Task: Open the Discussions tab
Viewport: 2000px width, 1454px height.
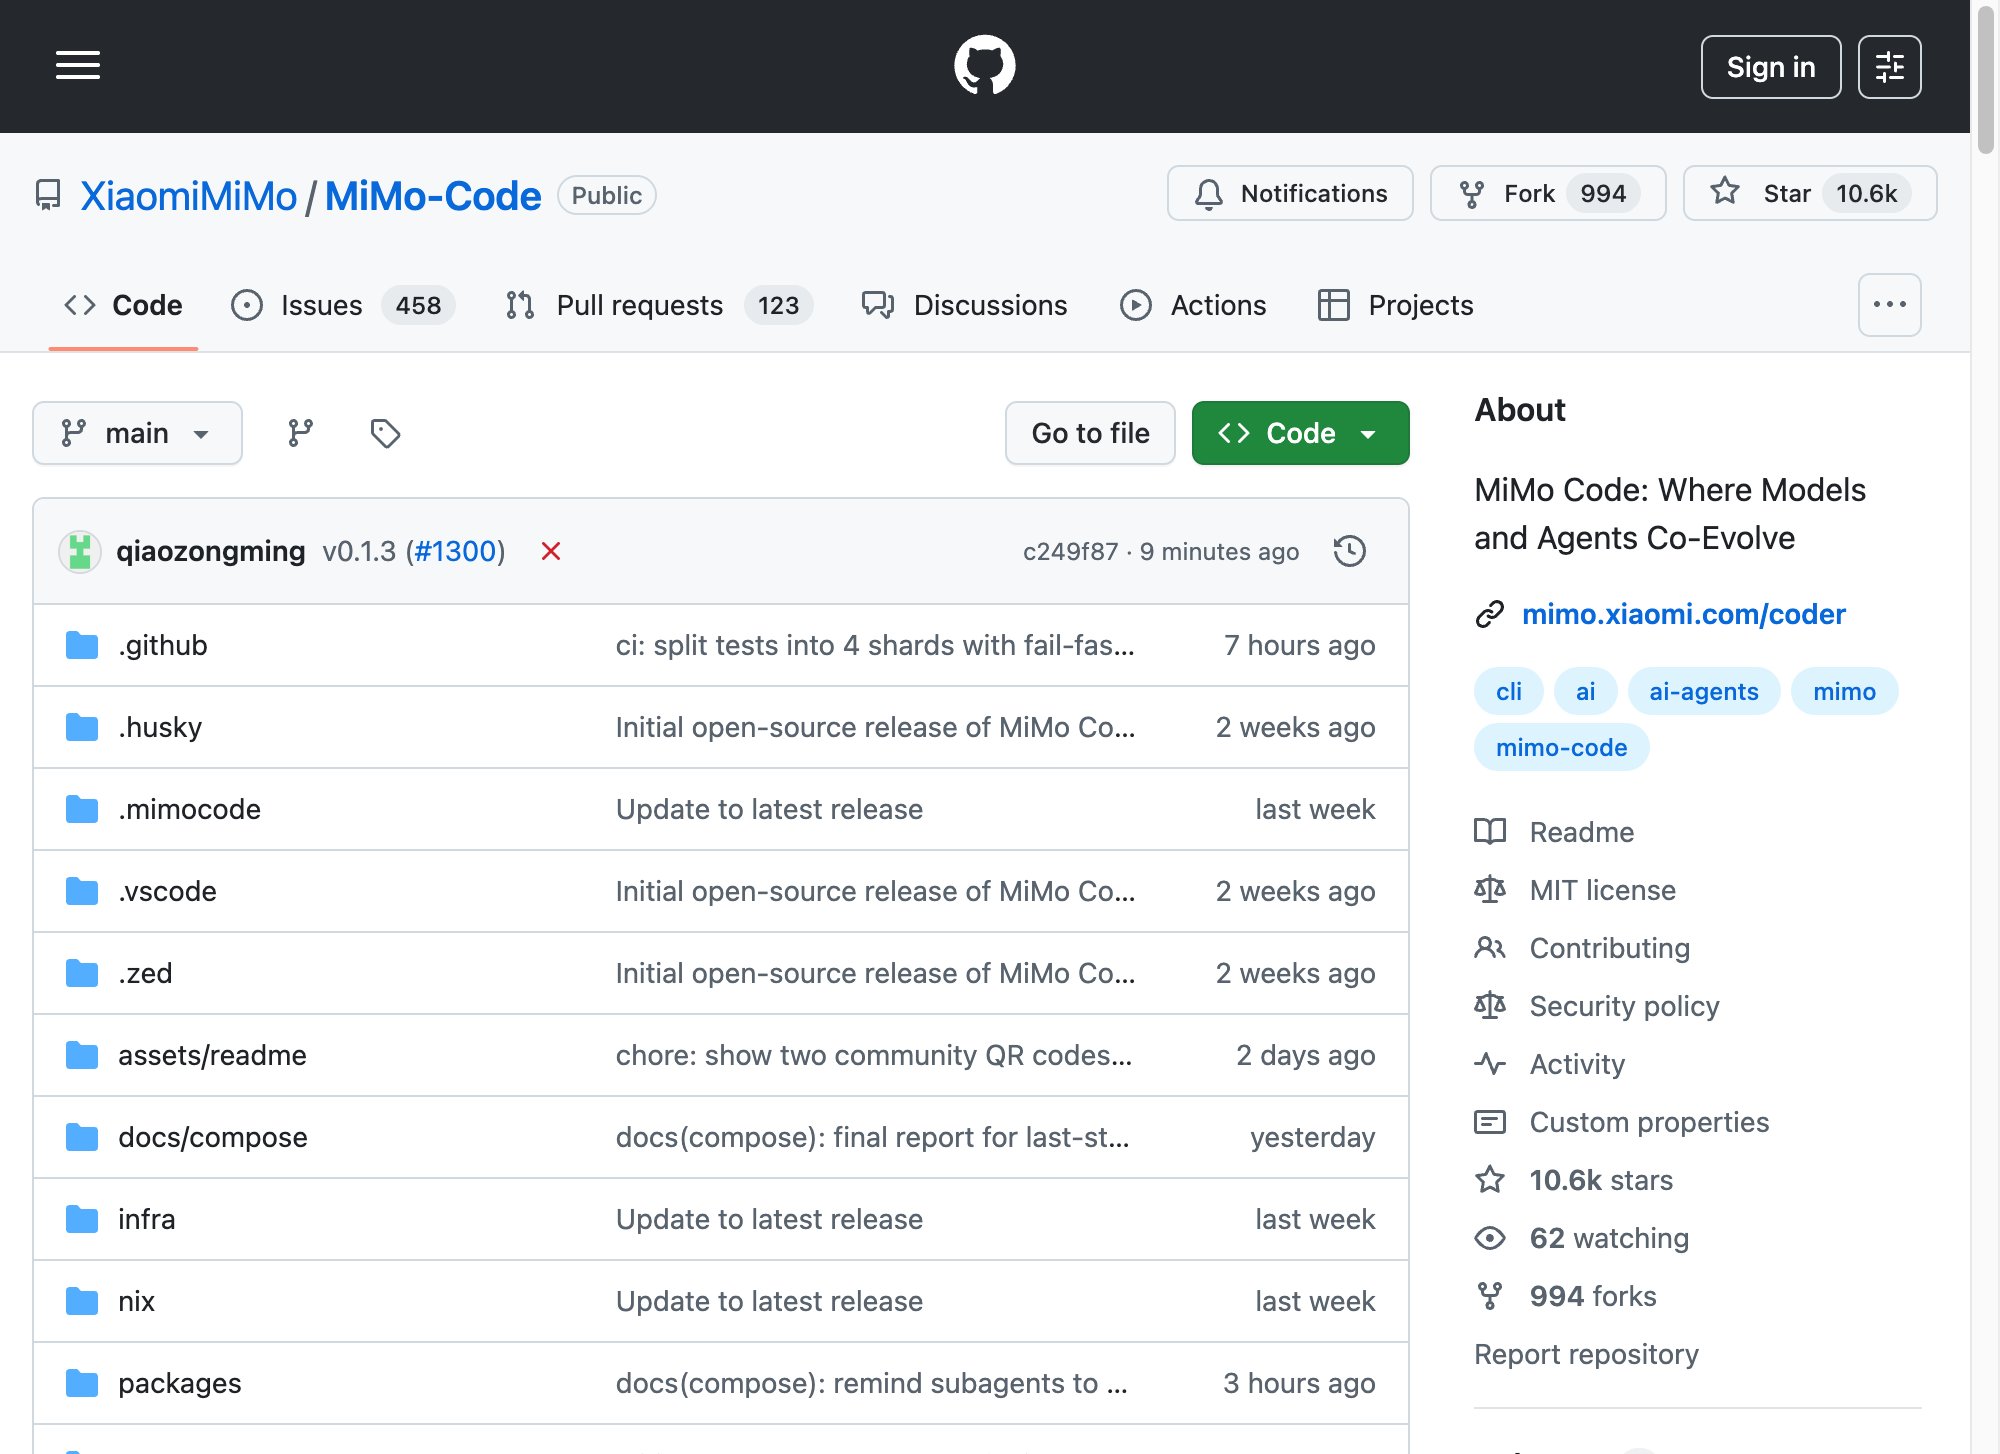Action: [965, 305]
